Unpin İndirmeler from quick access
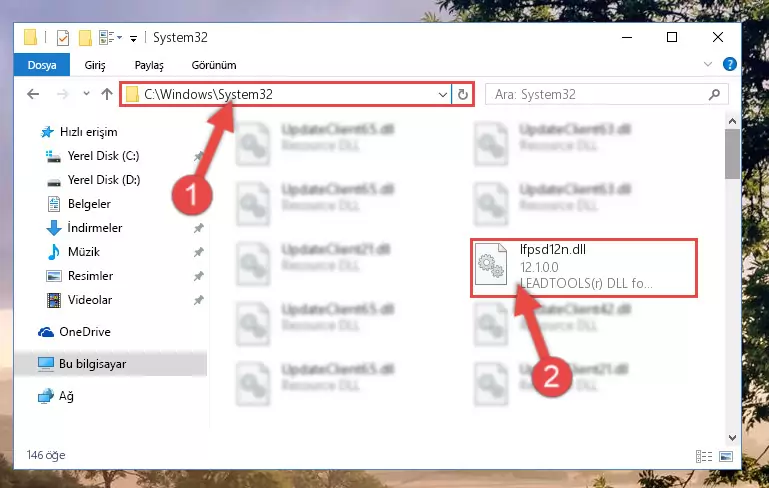 coord(198,228)
